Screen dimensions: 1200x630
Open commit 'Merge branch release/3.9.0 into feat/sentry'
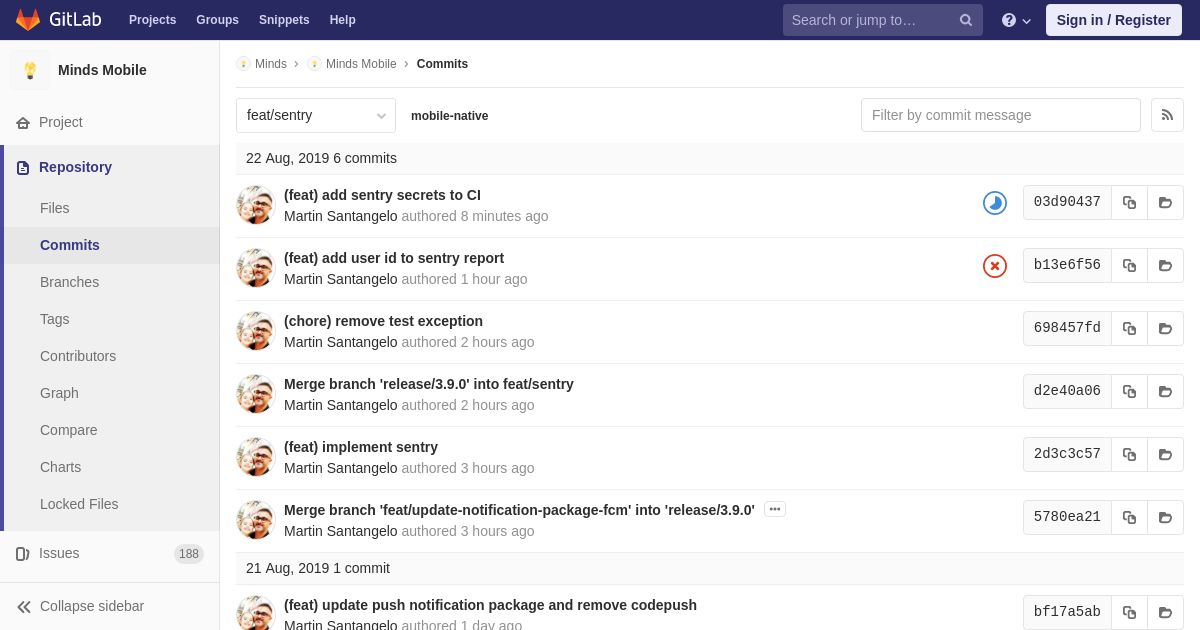(x=429, y=384)
